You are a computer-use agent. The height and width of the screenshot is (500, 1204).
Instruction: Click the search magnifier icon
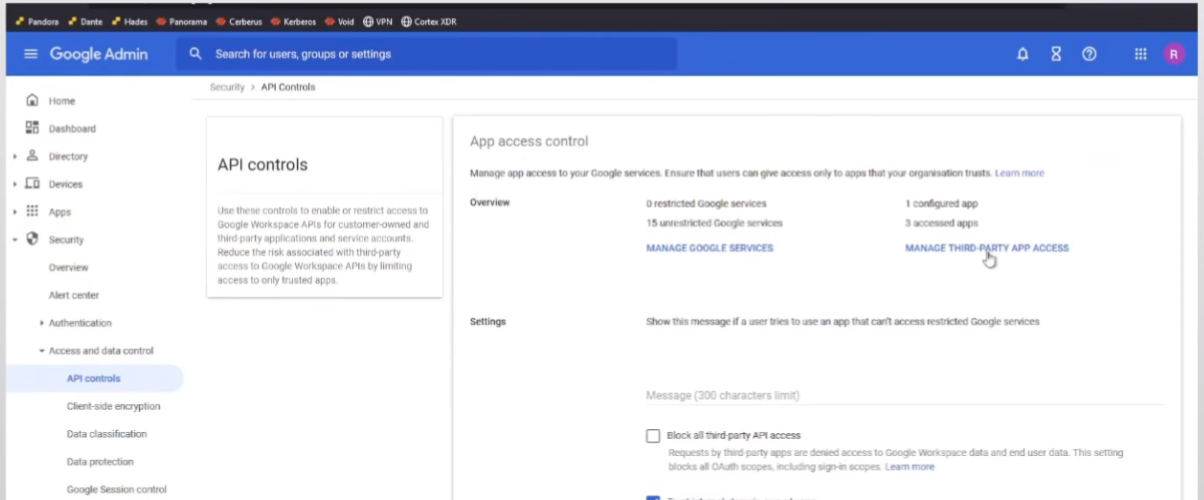click(196, 54)
